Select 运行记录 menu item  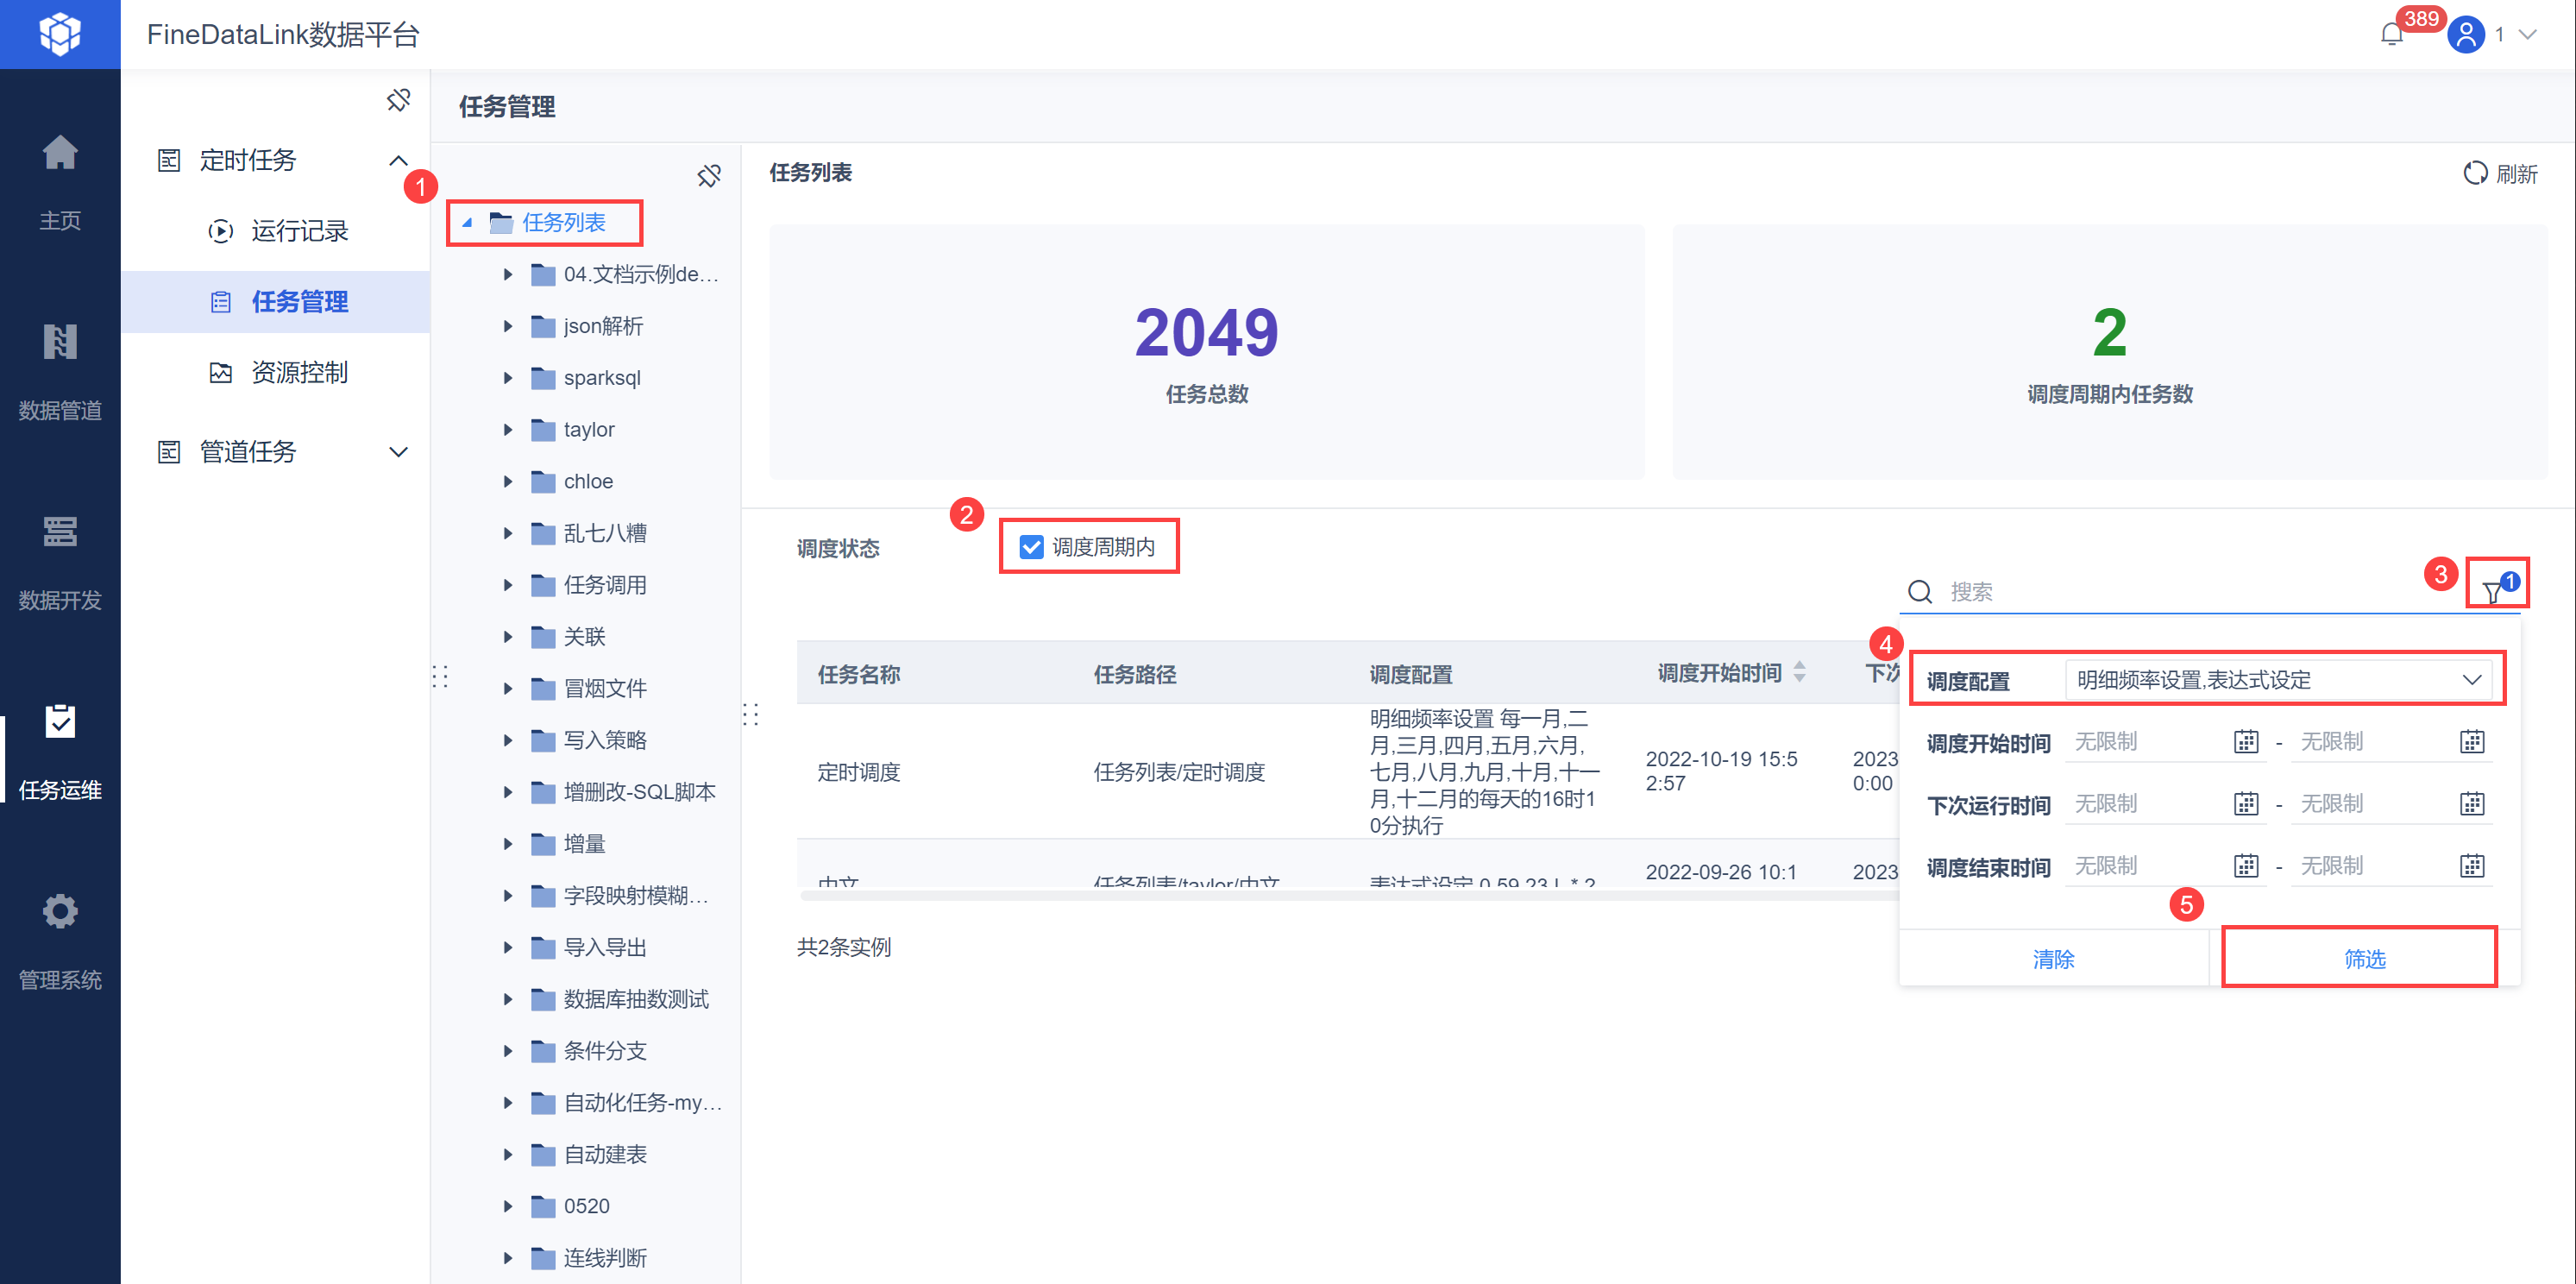click(x=299, y=231)
